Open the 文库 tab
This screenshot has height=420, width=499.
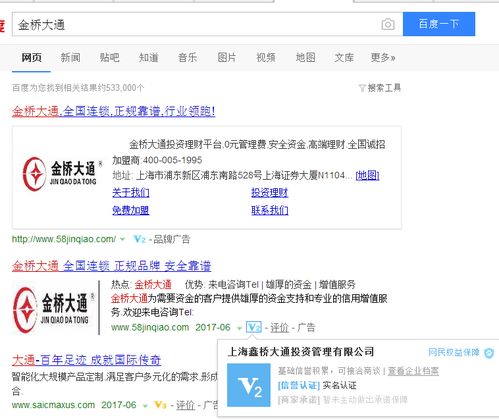(x=344, y=57)
